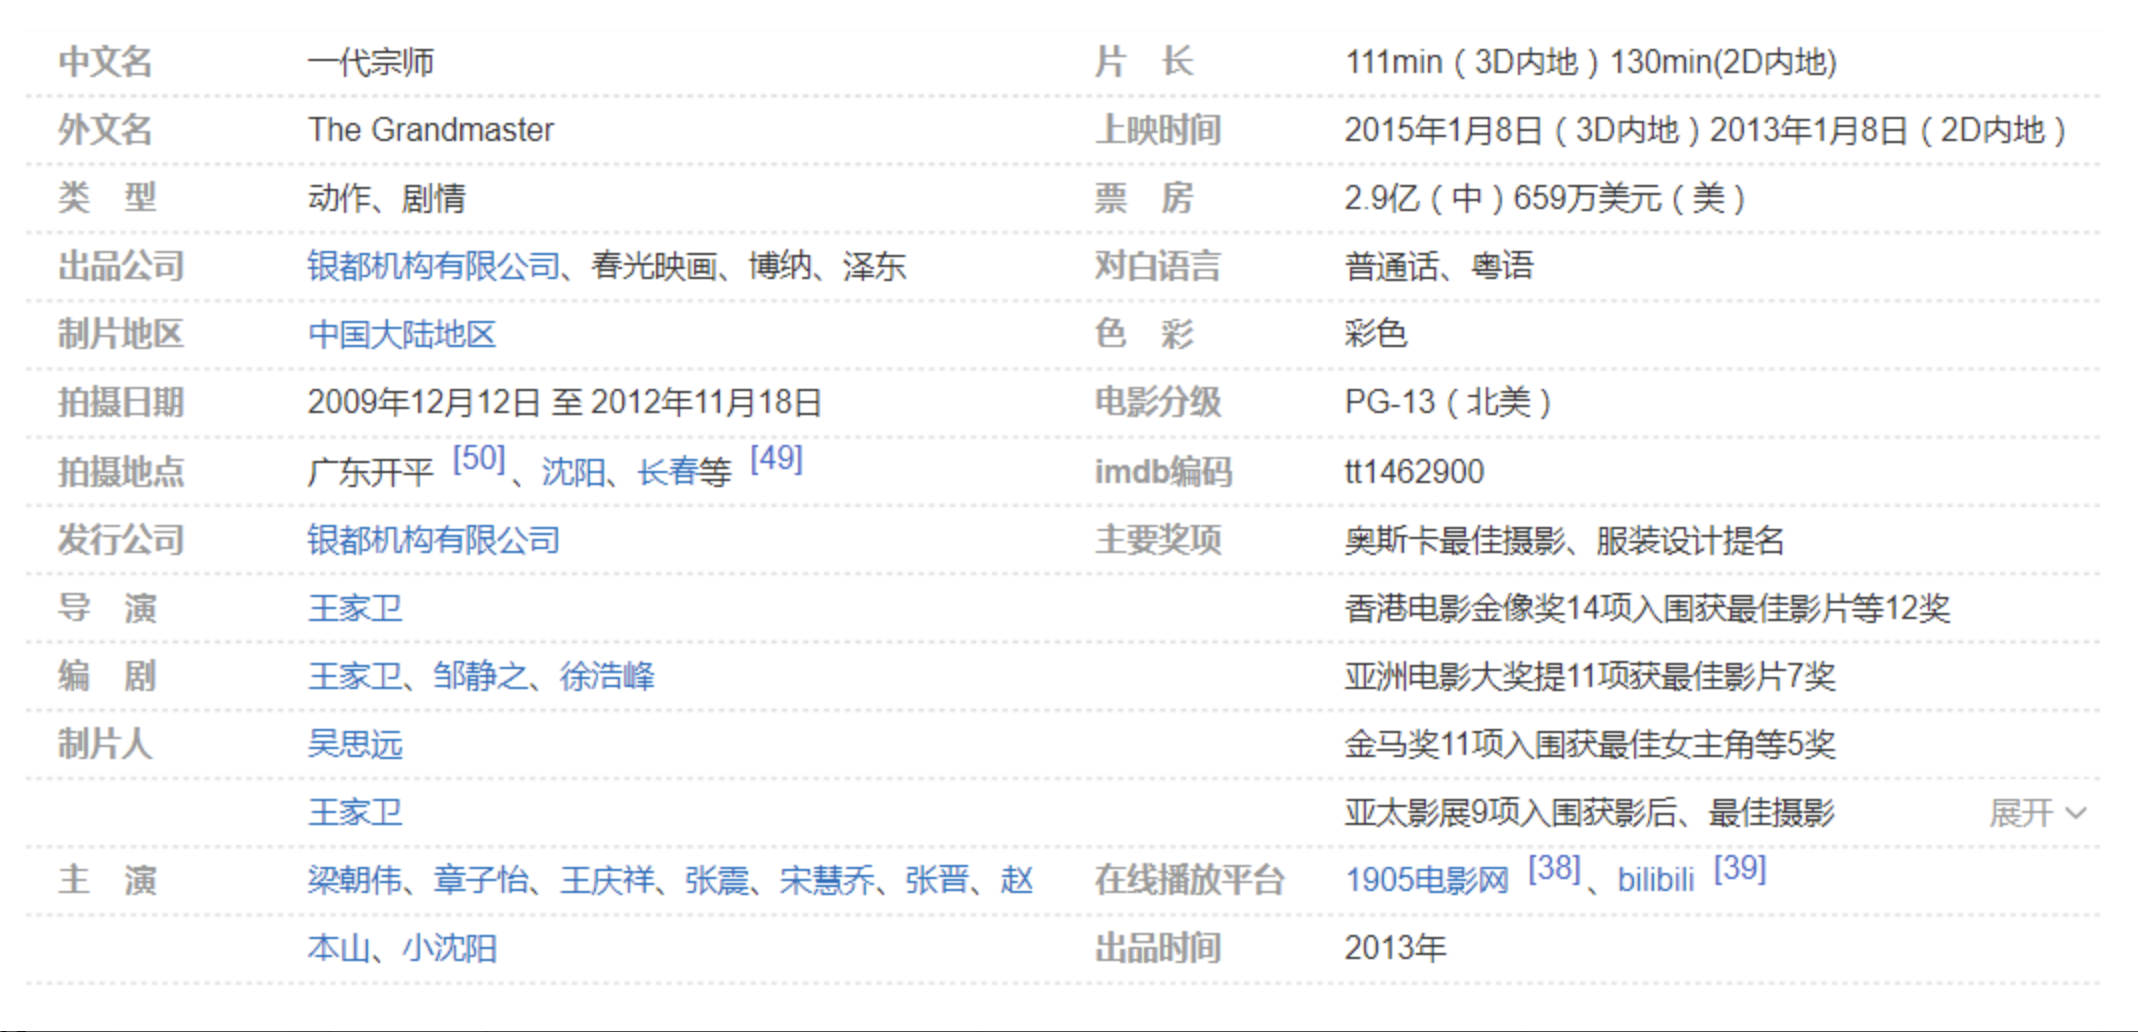Click the 春光映画 company text
This screenshot has width=2138, height=1032.
(654, 266)
